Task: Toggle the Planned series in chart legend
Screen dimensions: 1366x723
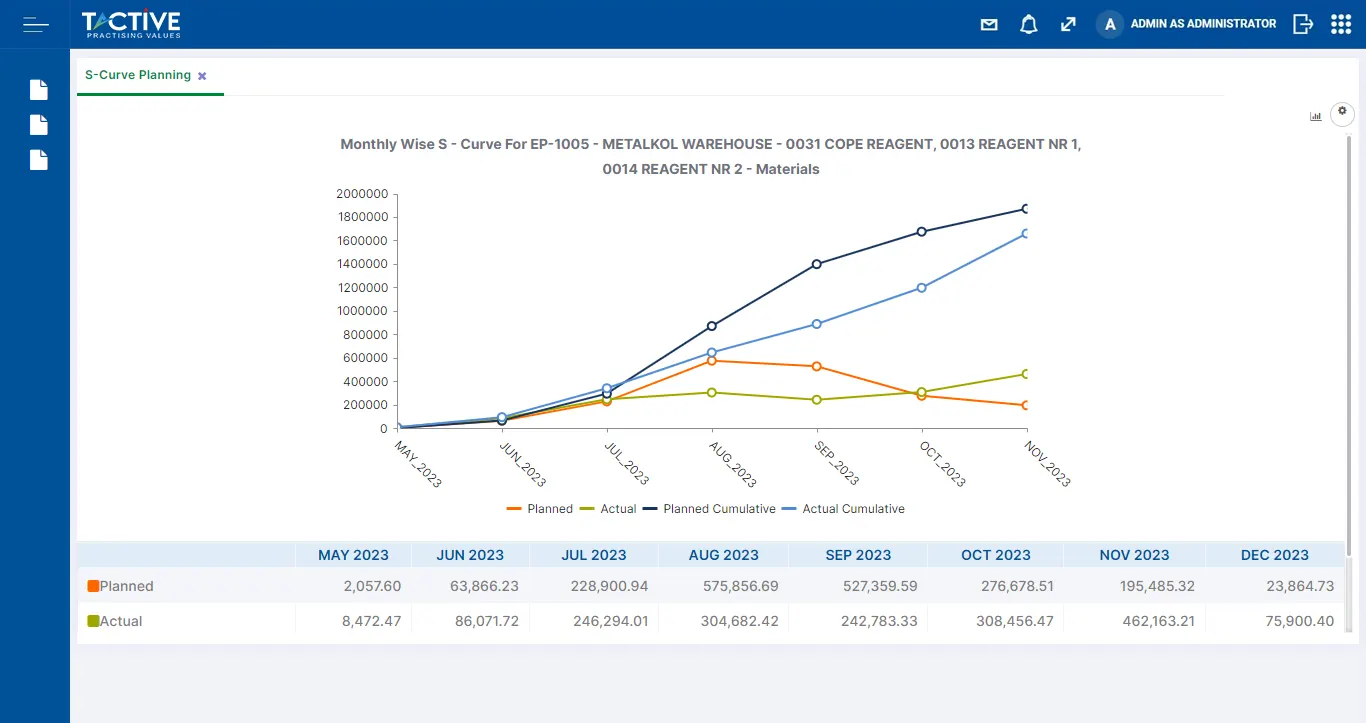Action: (x=540, y=509)
